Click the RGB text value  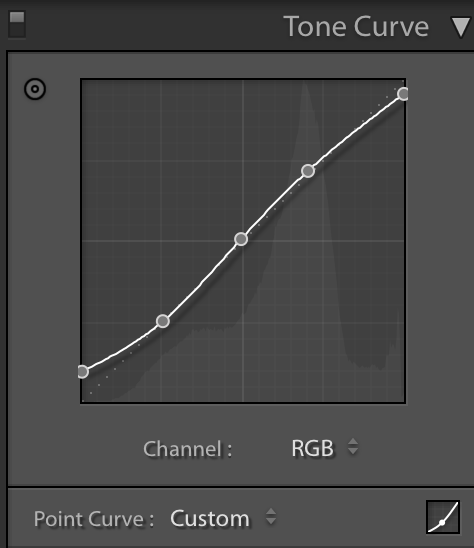tap(313, 448)
